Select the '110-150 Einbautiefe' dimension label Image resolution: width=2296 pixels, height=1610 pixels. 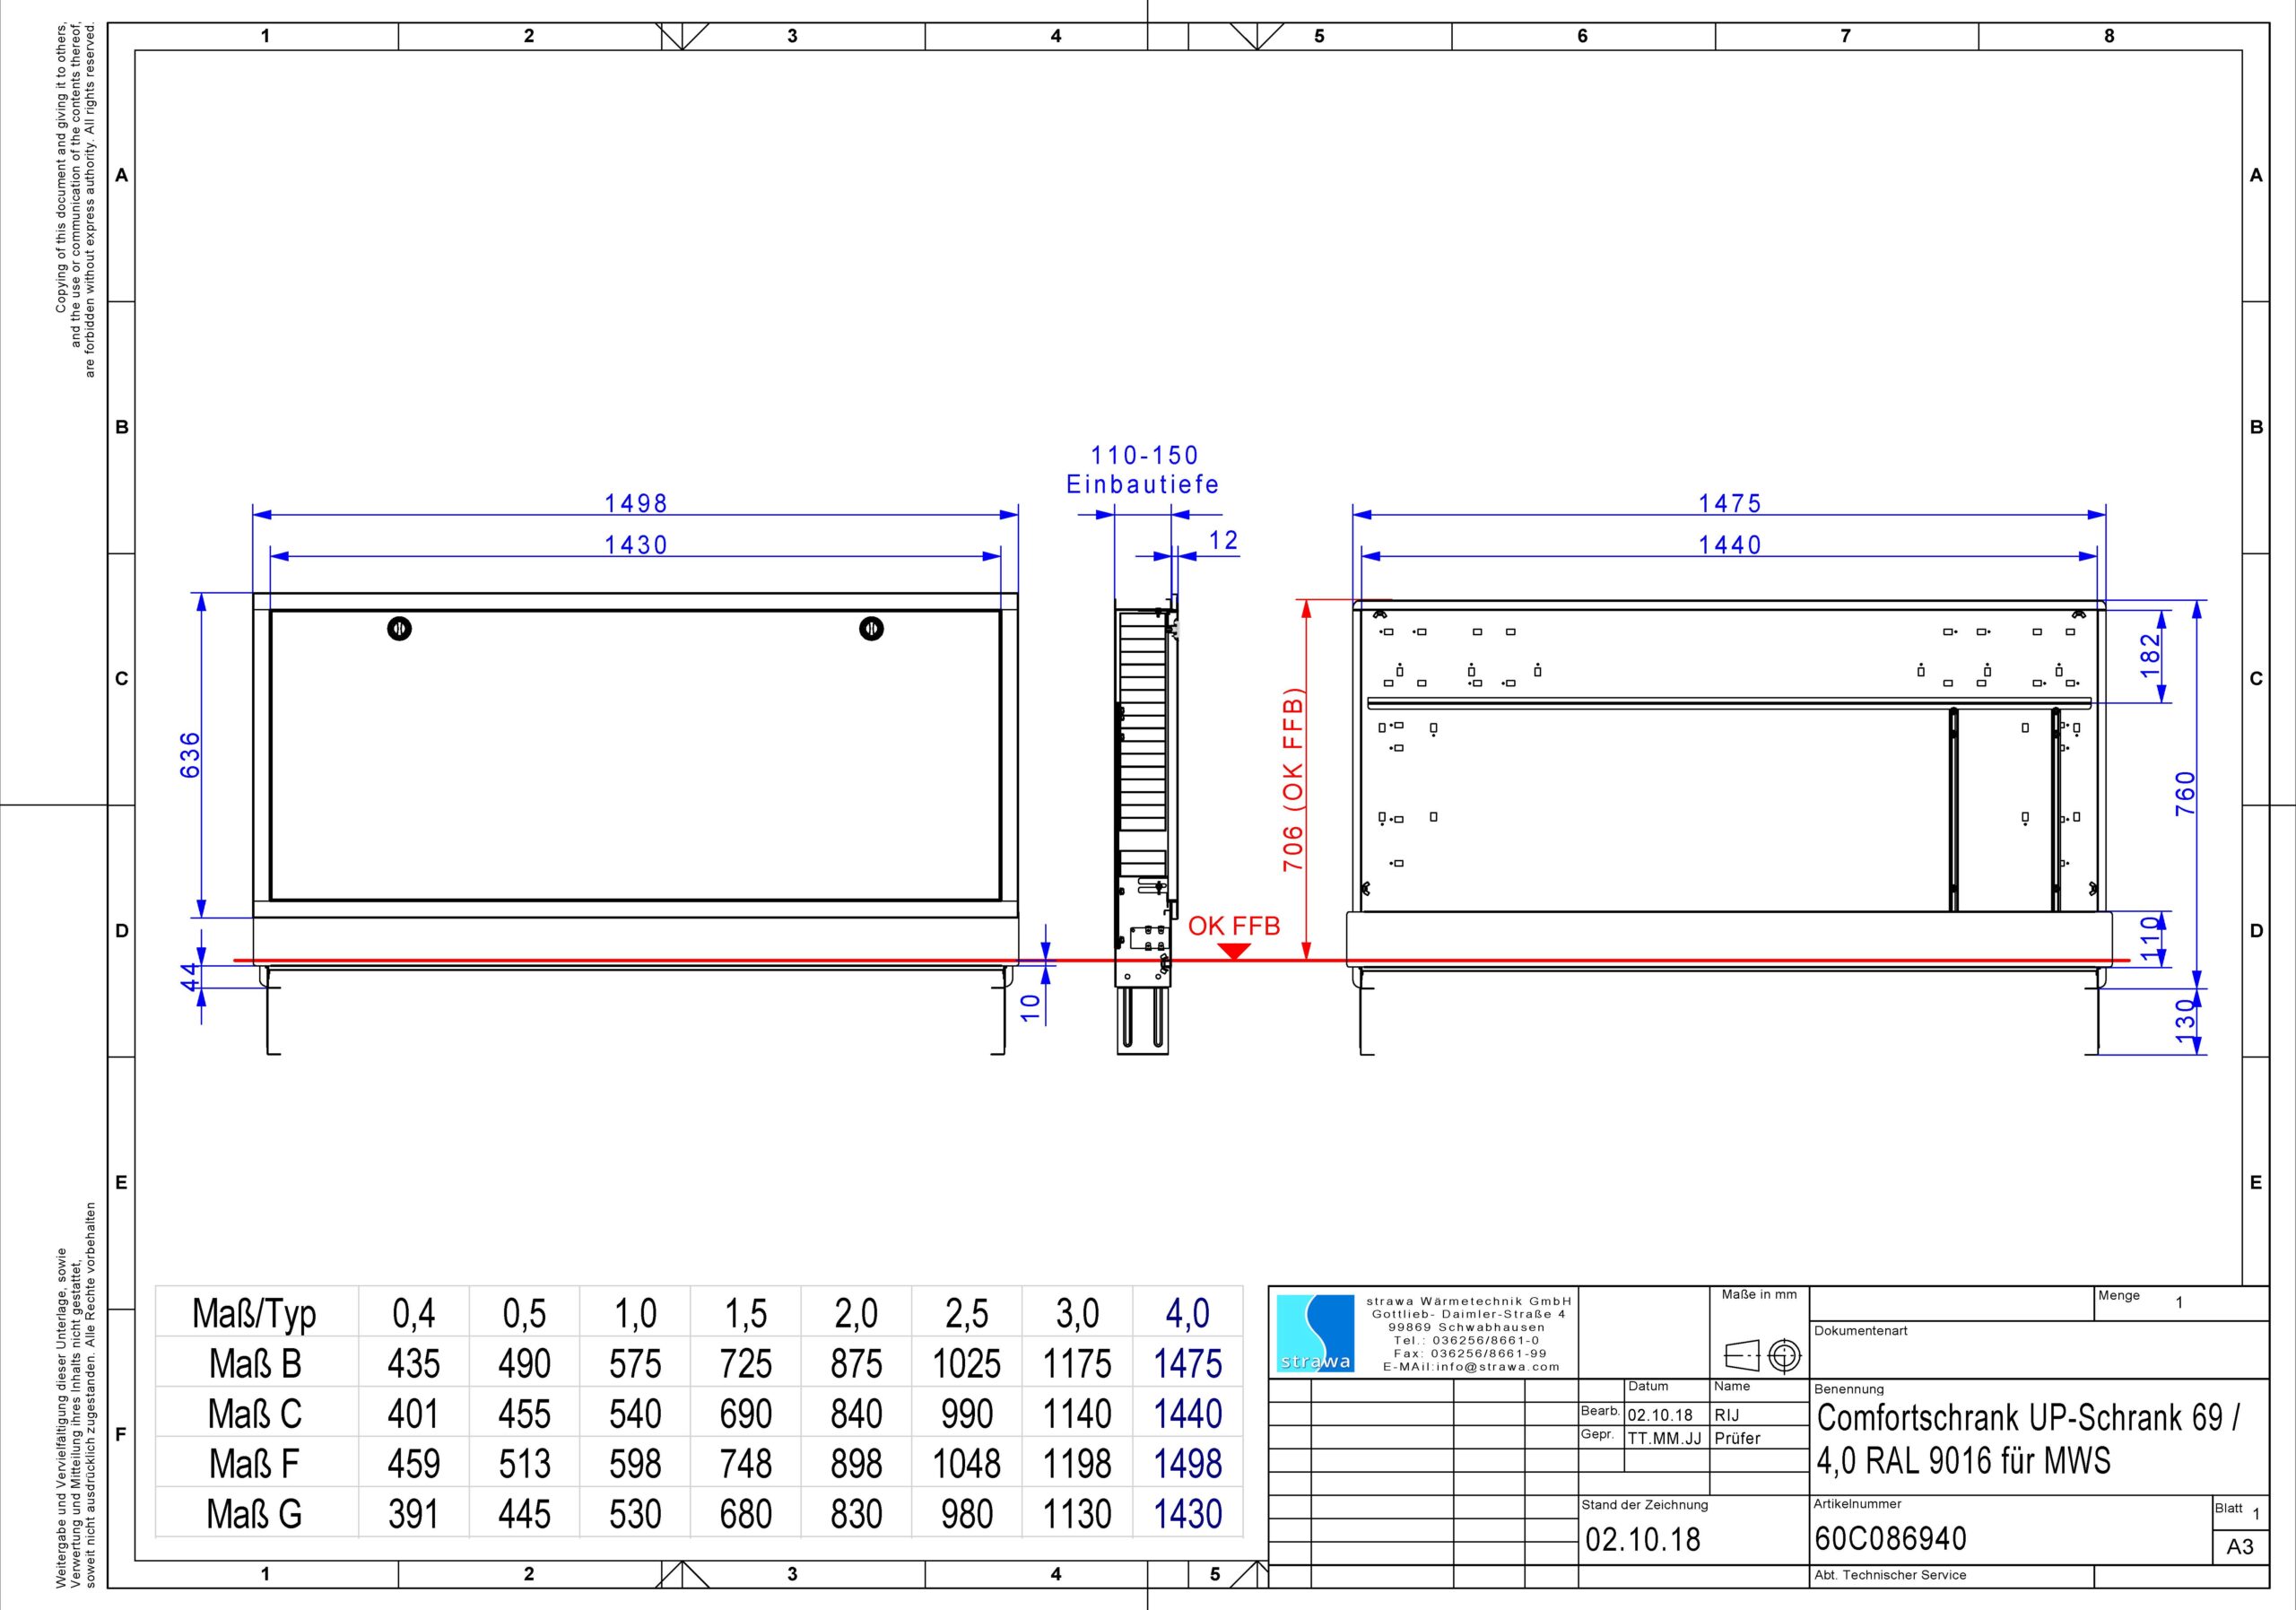point(1143,470)
